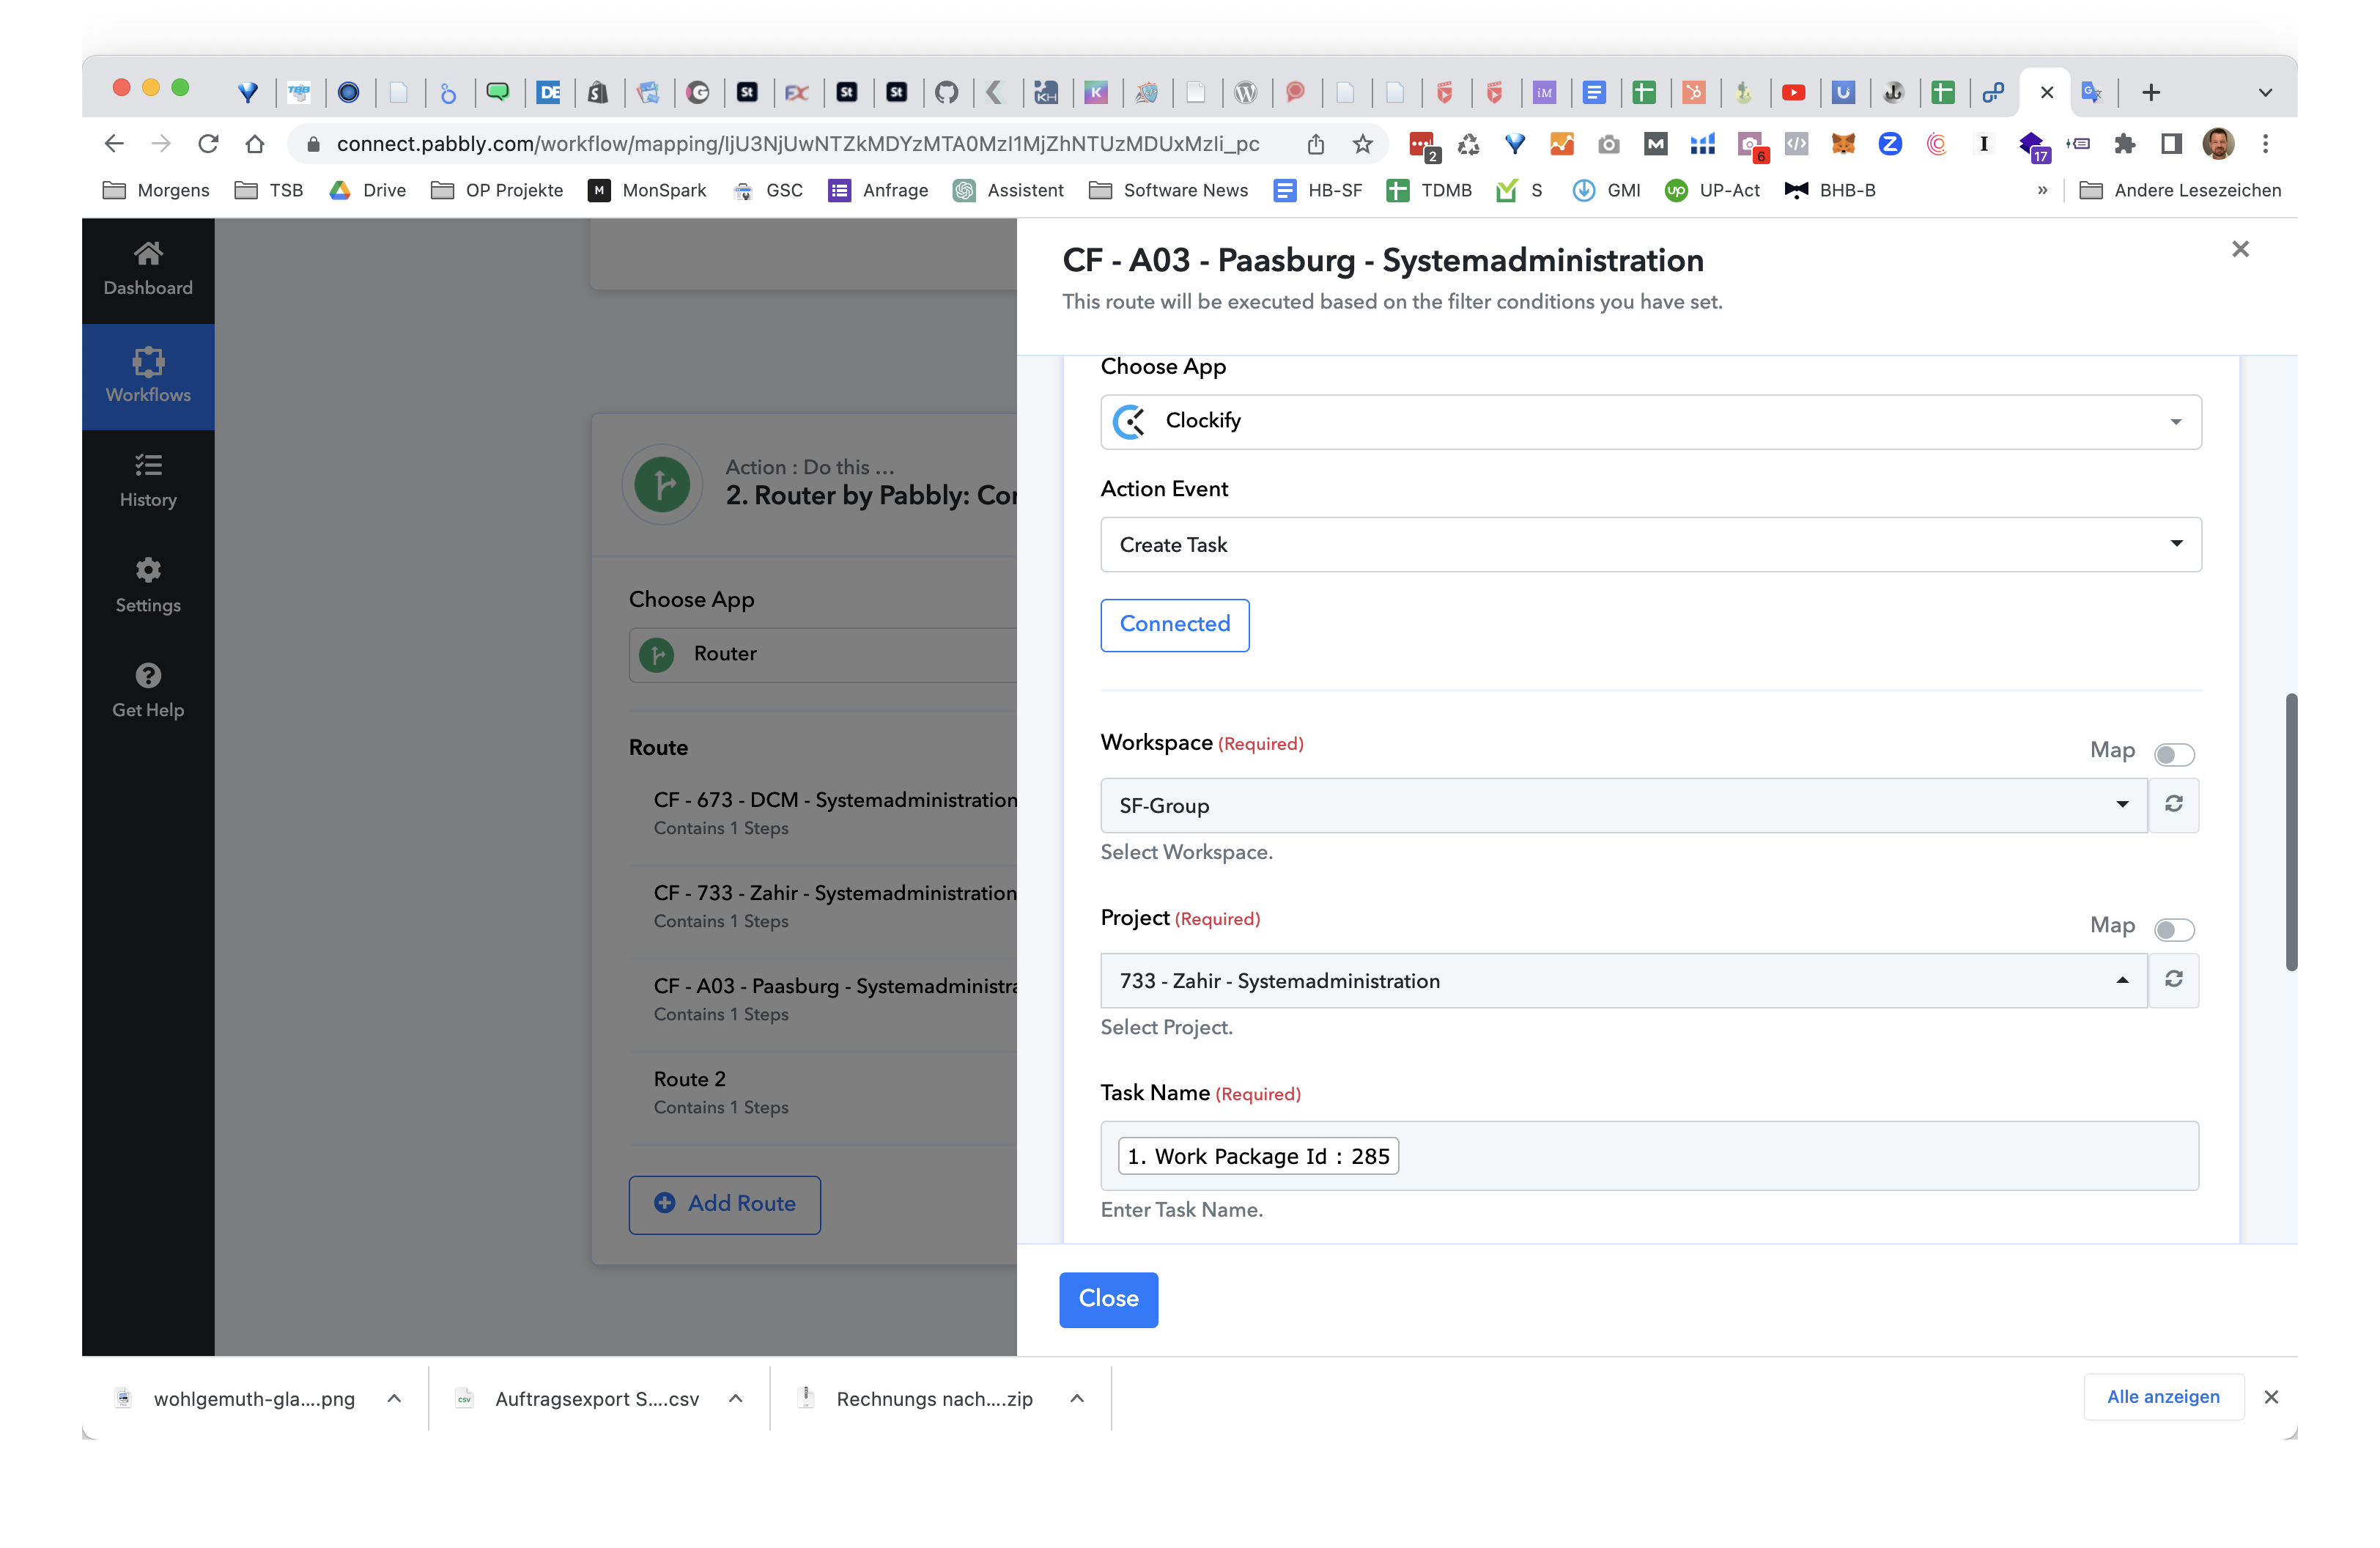Show more bookmarks with the chevron
The image size is (2380, 1548).
pyautogui.click(x=2042, y=190)
